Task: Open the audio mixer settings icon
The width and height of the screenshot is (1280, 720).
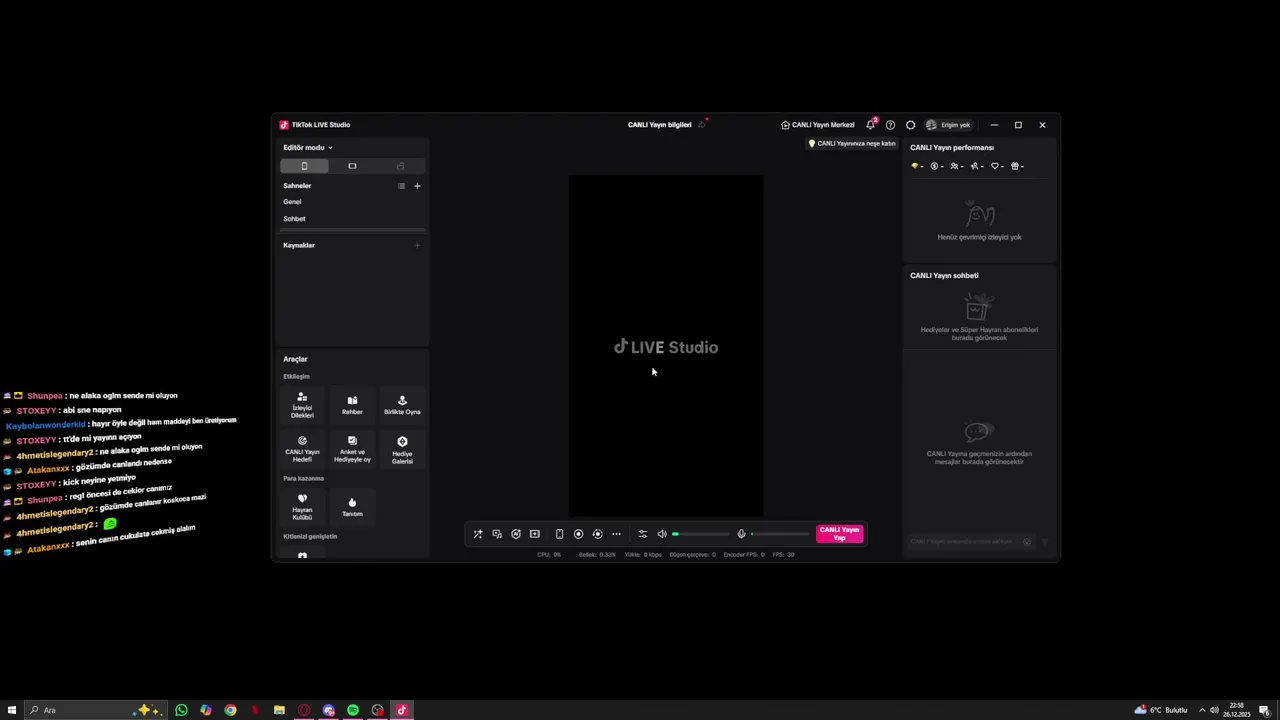Action: pos(643,534)
